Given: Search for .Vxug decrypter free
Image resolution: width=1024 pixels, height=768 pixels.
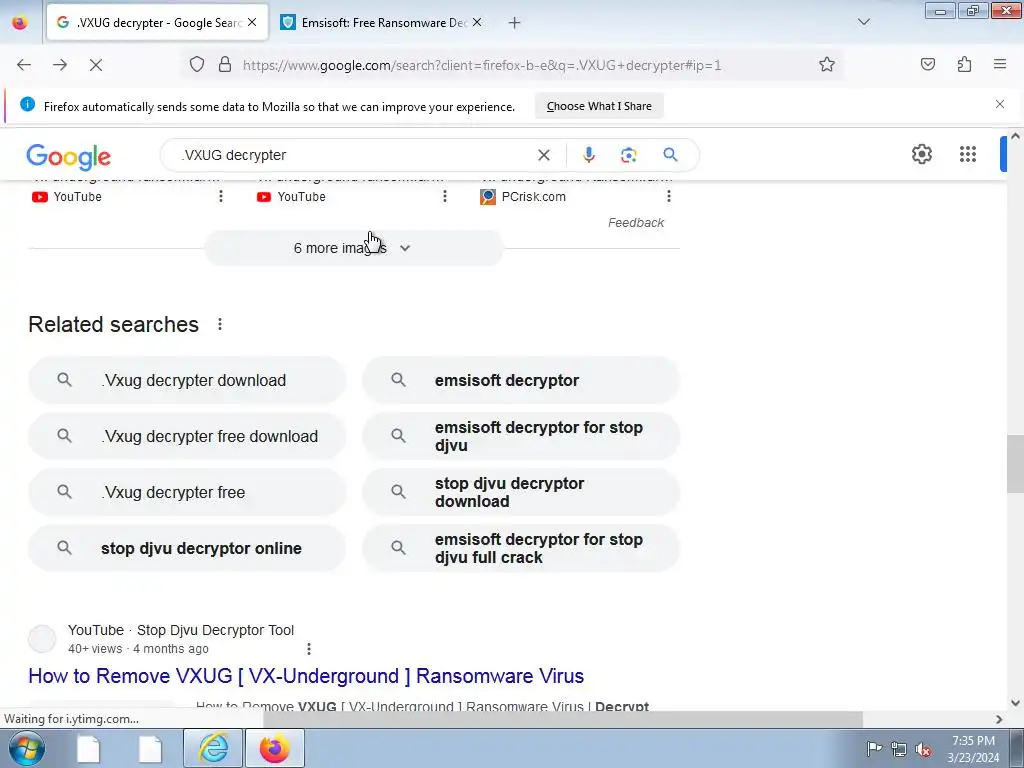Looking at the screenshot, I should [187, 492].
